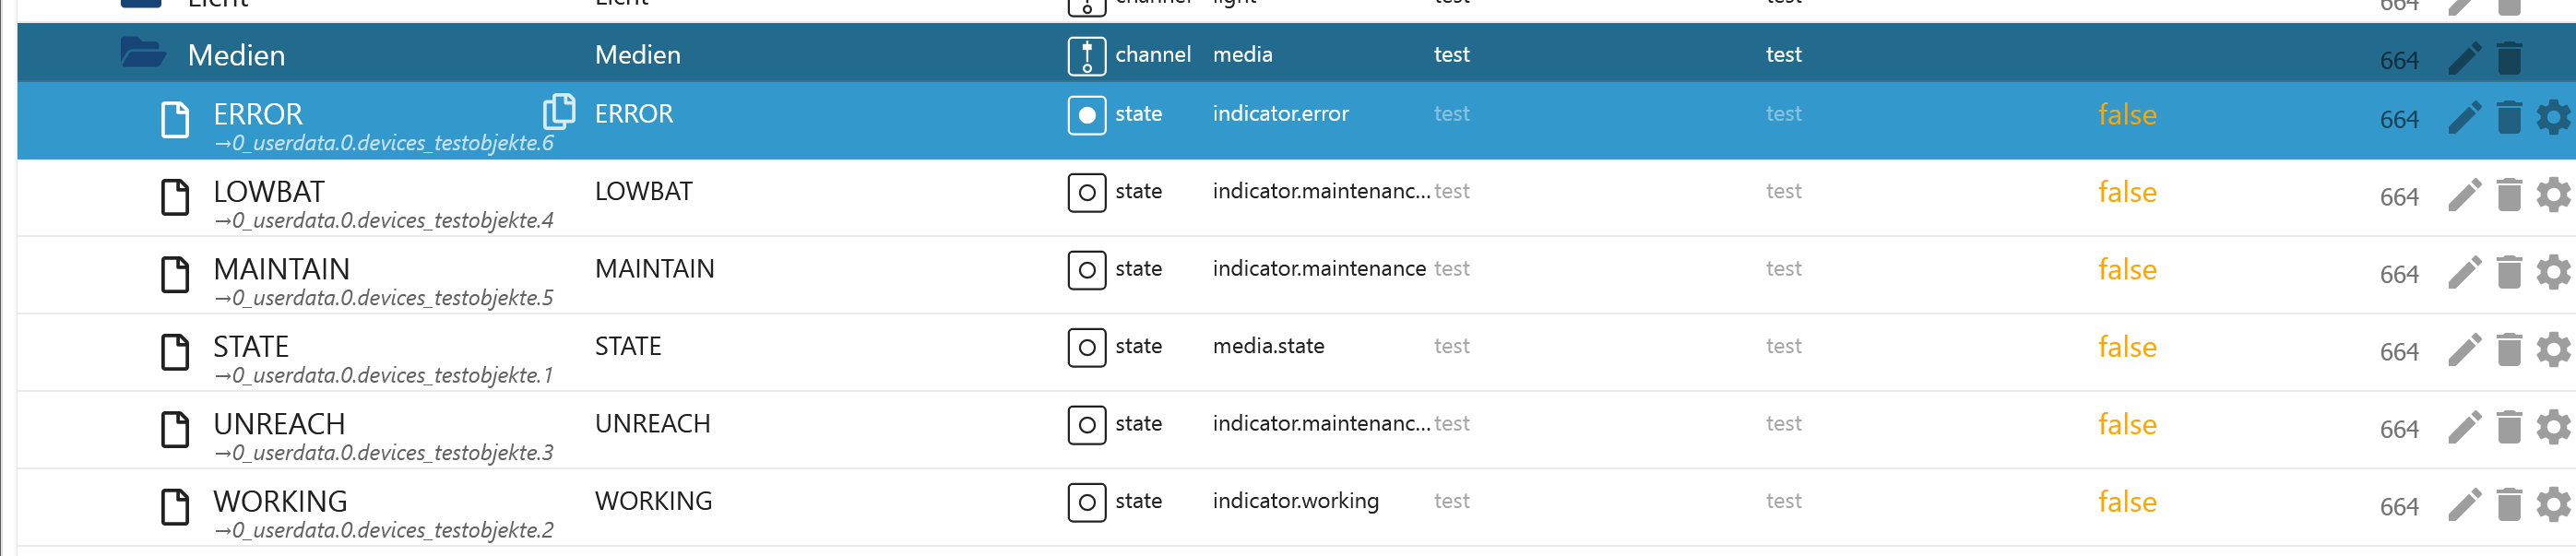Image resolution: width=2576 pixels, height=556 pixels.
Task: Edit the Medien channel object
Action: (2464, 58)
